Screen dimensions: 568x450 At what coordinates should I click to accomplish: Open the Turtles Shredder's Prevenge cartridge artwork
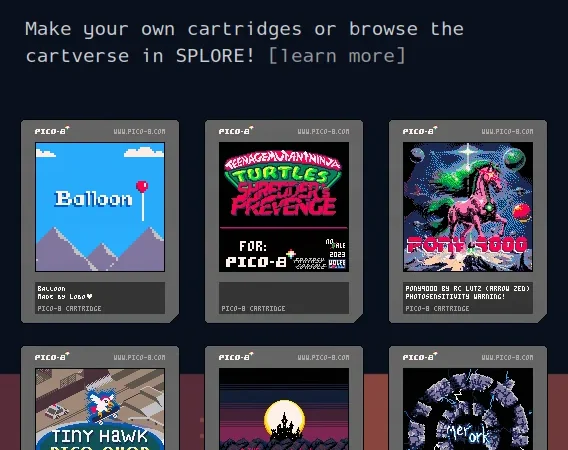[284, 207]
